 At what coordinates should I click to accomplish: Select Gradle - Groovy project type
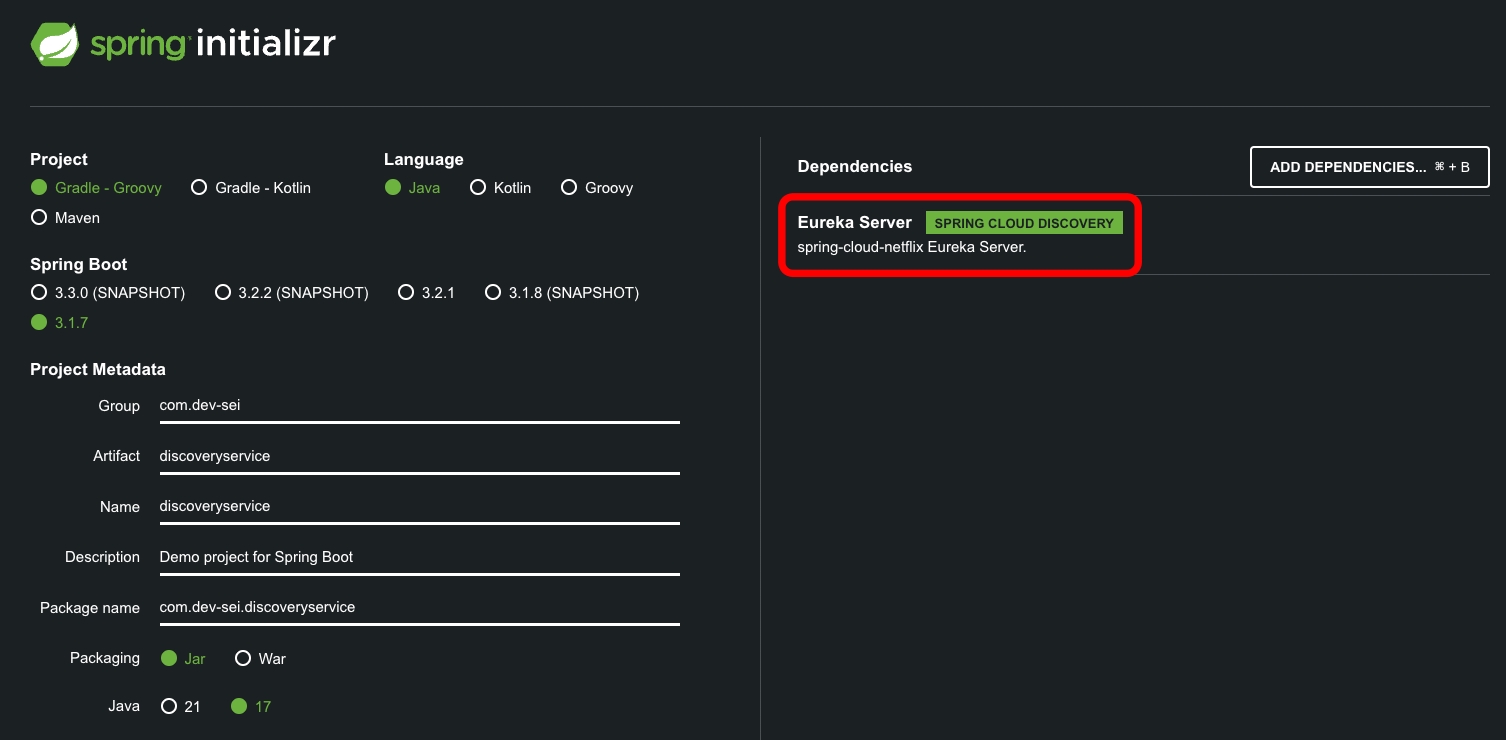click(96, 188)
